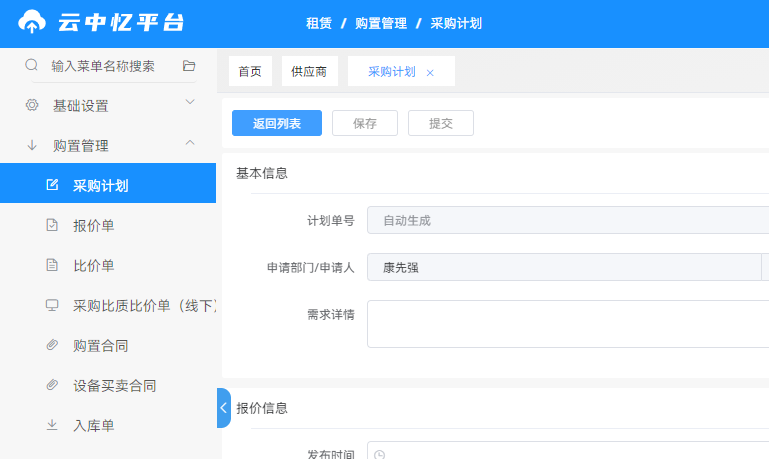
Task: Open 采购计划 in the sidebar
Action: pos(108,183)
